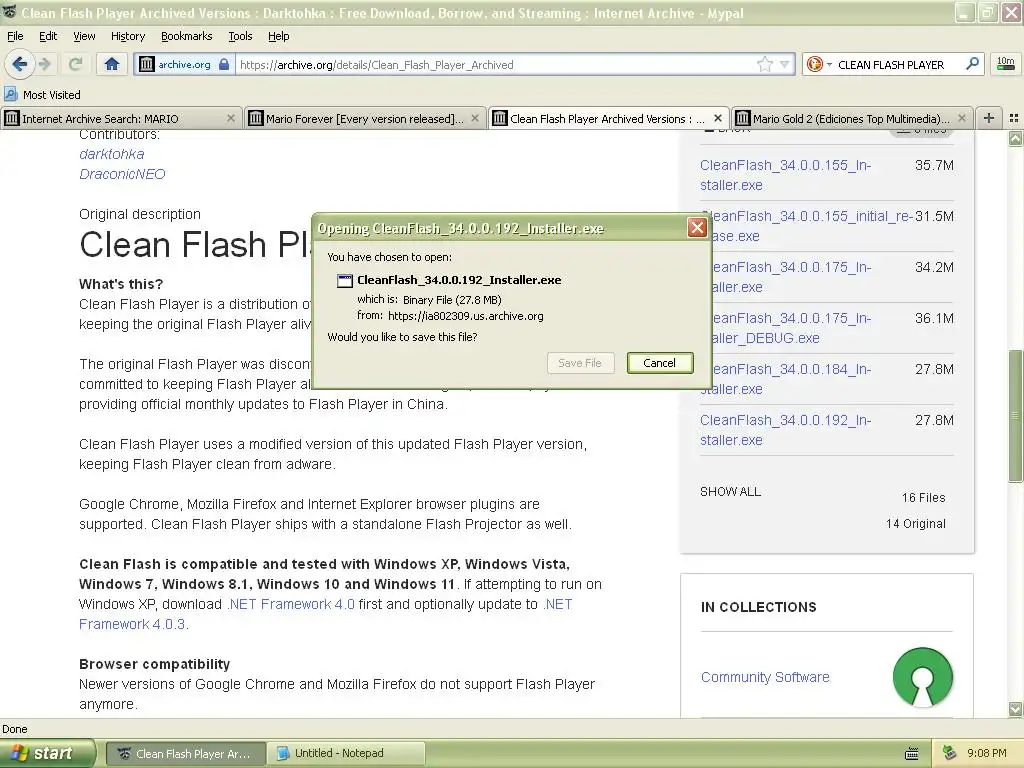Click the page scrollbar down arrow
This screenshot has height=768, width=1024.
click(1015, 709)
